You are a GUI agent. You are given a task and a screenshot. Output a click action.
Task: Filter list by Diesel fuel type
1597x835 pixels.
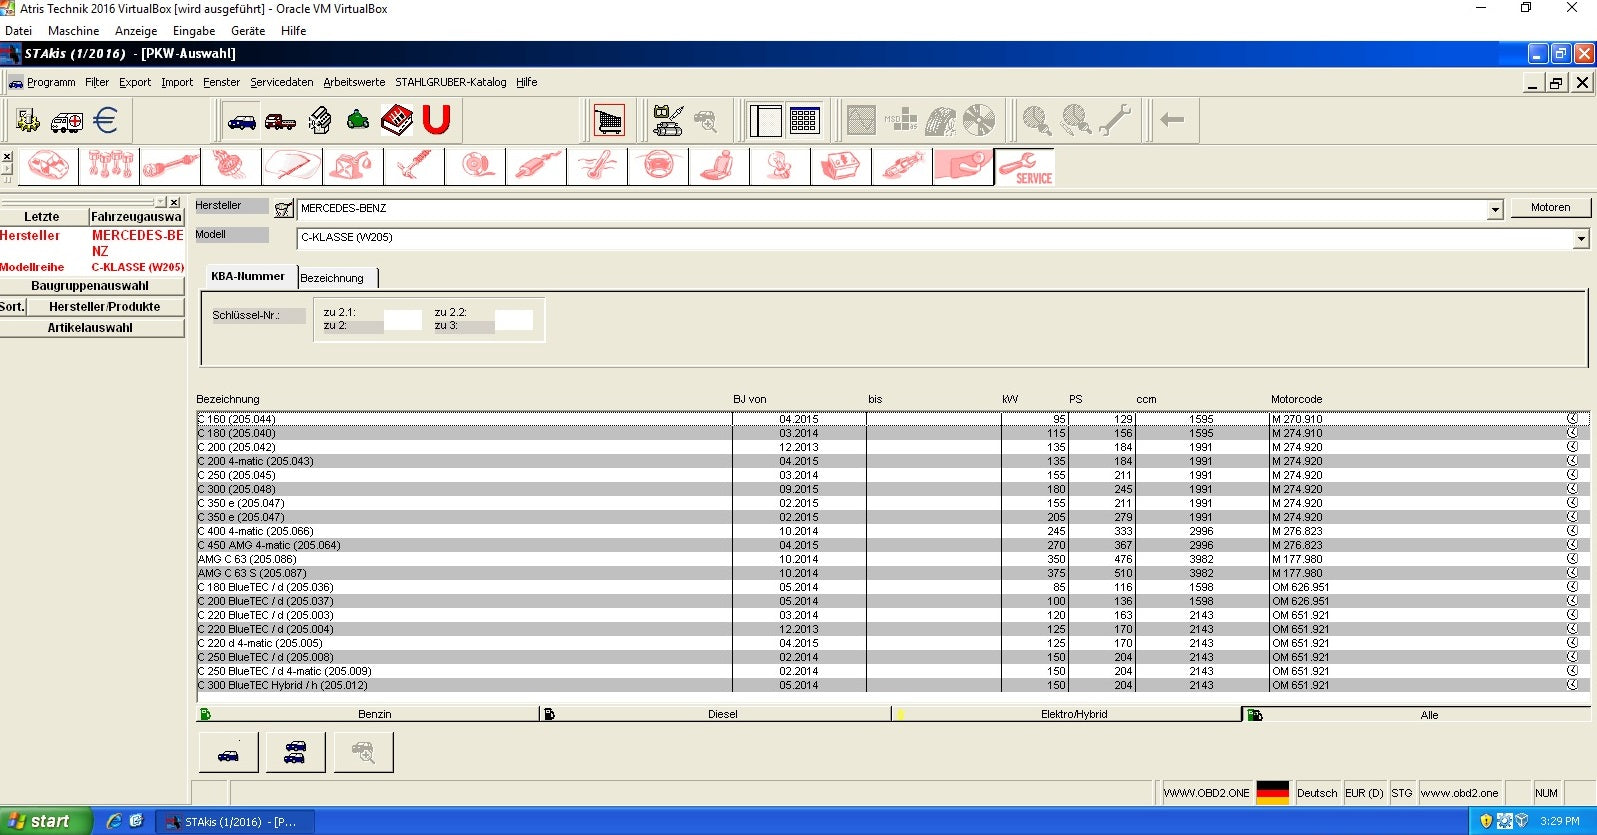click(x=722, y=714)
